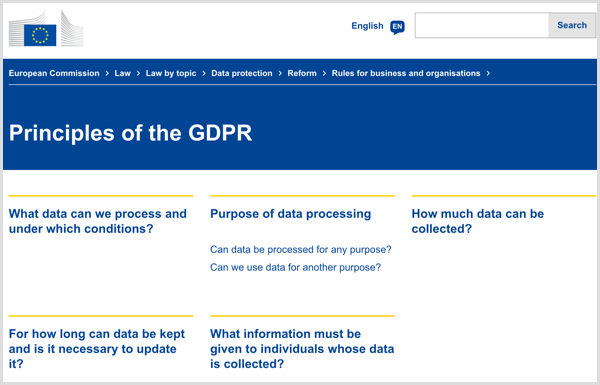
Task: Click the European Commission logo
Action: pos(46,29)
